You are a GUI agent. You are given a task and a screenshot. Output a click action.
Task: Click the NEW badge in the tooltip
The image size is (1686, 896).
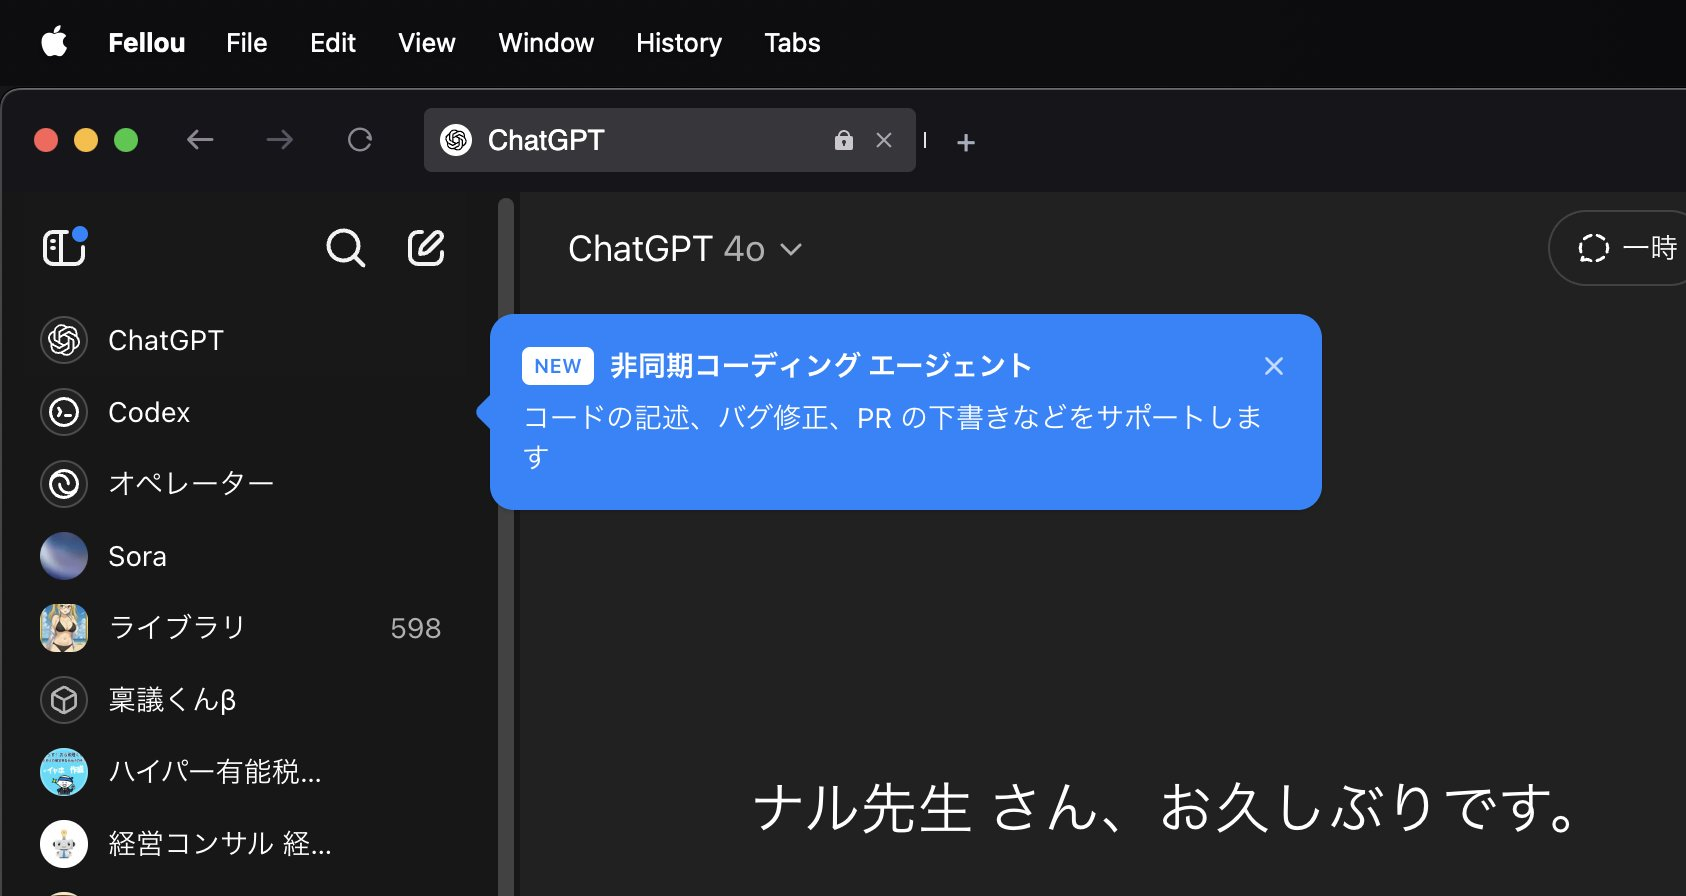coord(558,366)
